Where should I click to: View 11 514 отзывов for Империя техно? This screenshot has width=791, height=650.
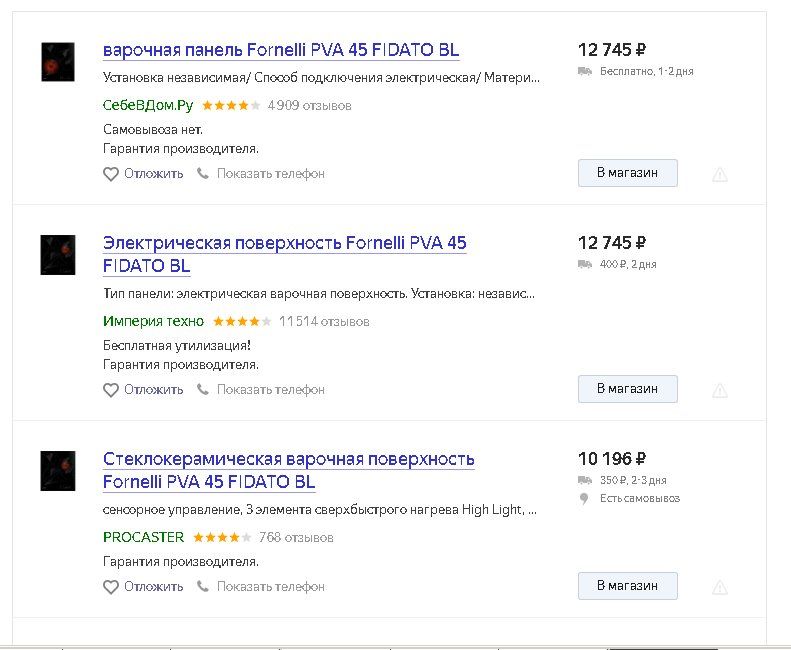[x=324, y=322]
